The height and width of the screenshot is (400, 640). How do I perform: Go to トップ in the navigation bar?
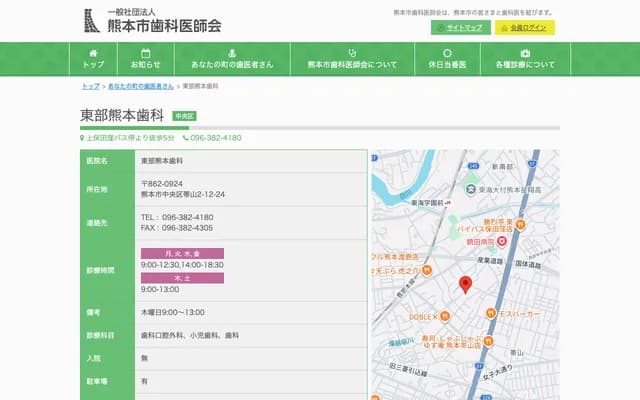[93, 59]
